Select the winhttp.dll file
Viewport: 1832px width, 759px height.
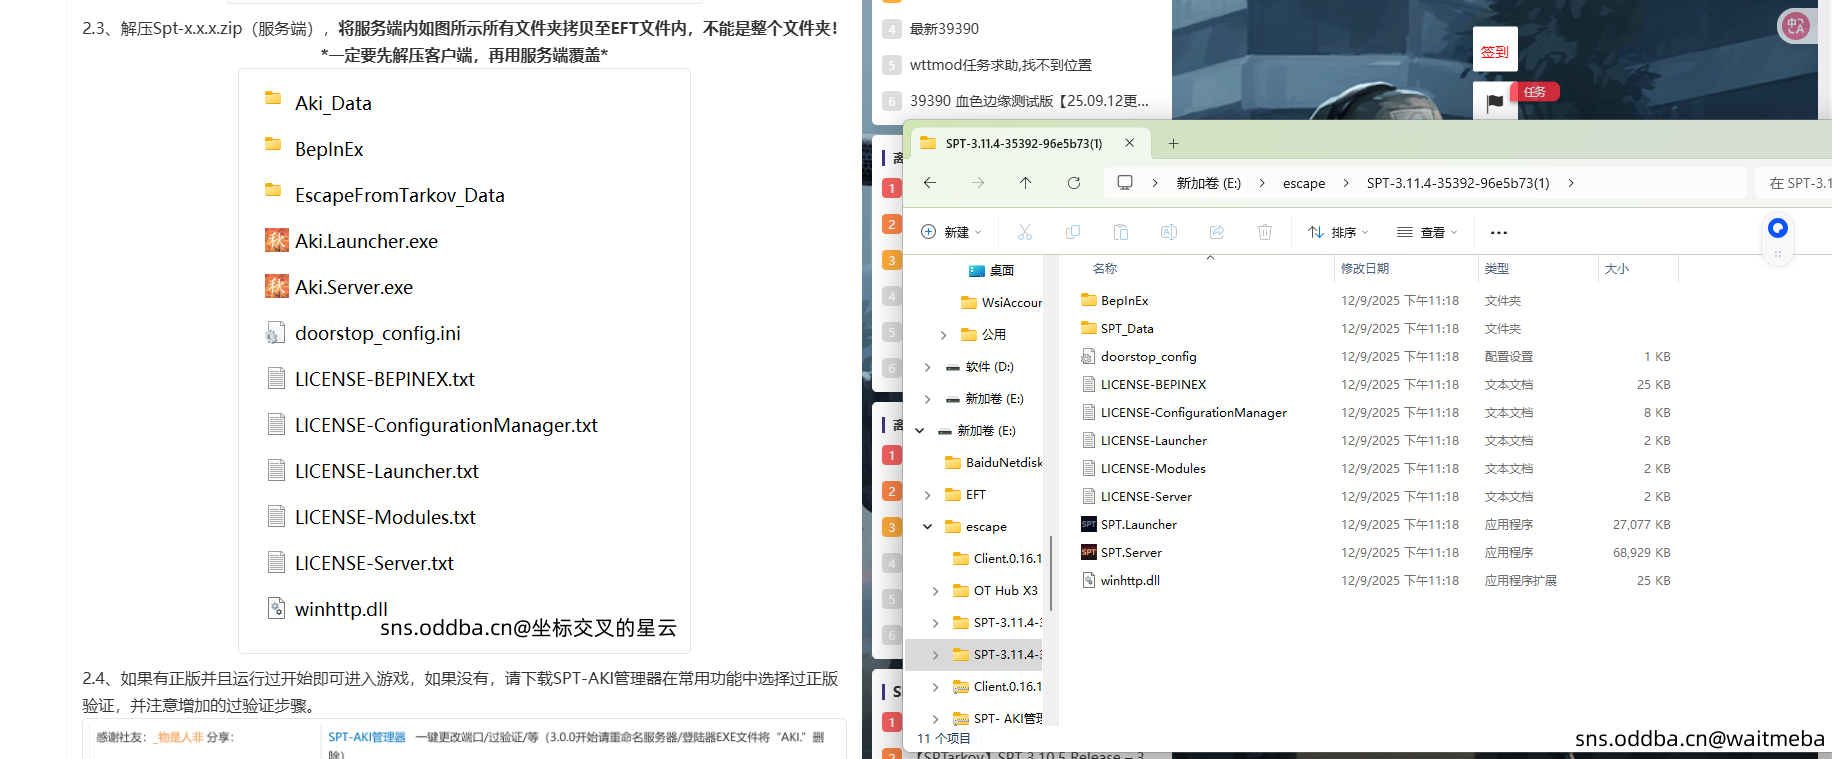tap(1120, 580)
